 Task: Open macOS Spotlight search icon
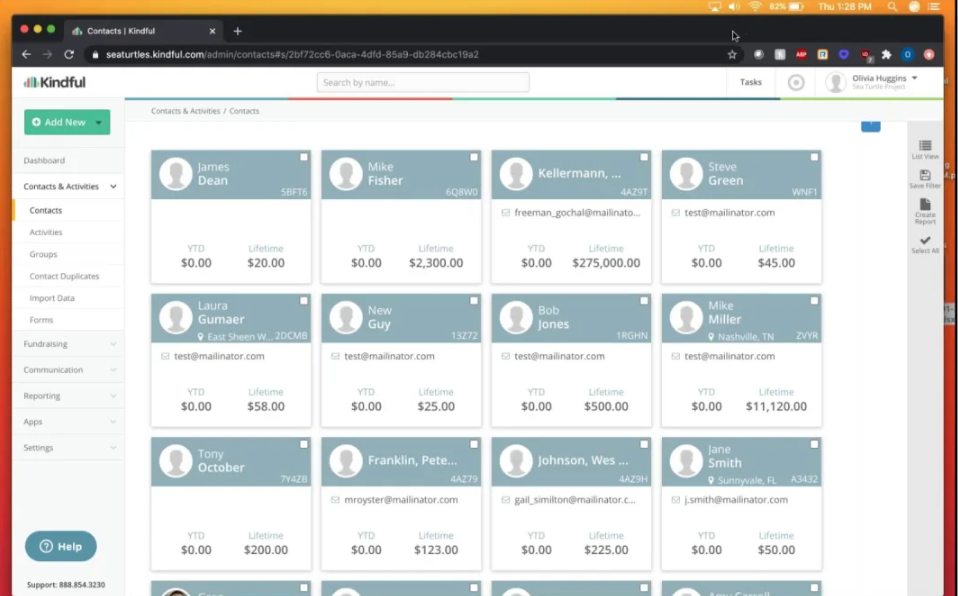892,7
